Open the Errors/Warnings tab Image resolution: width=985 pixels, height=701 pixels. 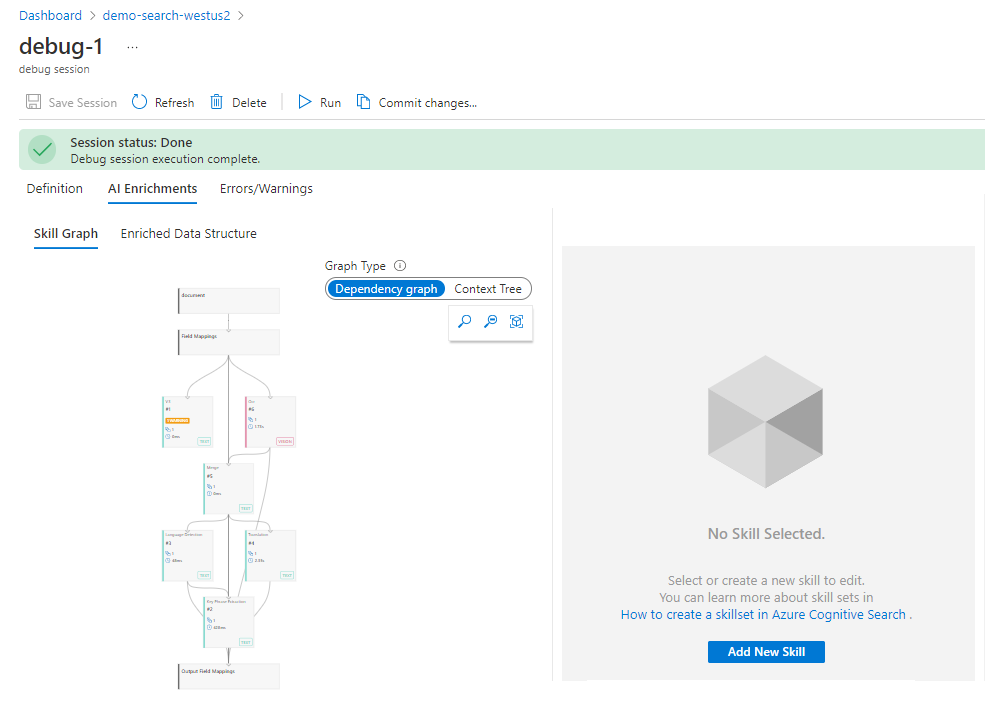click(266, 188)
